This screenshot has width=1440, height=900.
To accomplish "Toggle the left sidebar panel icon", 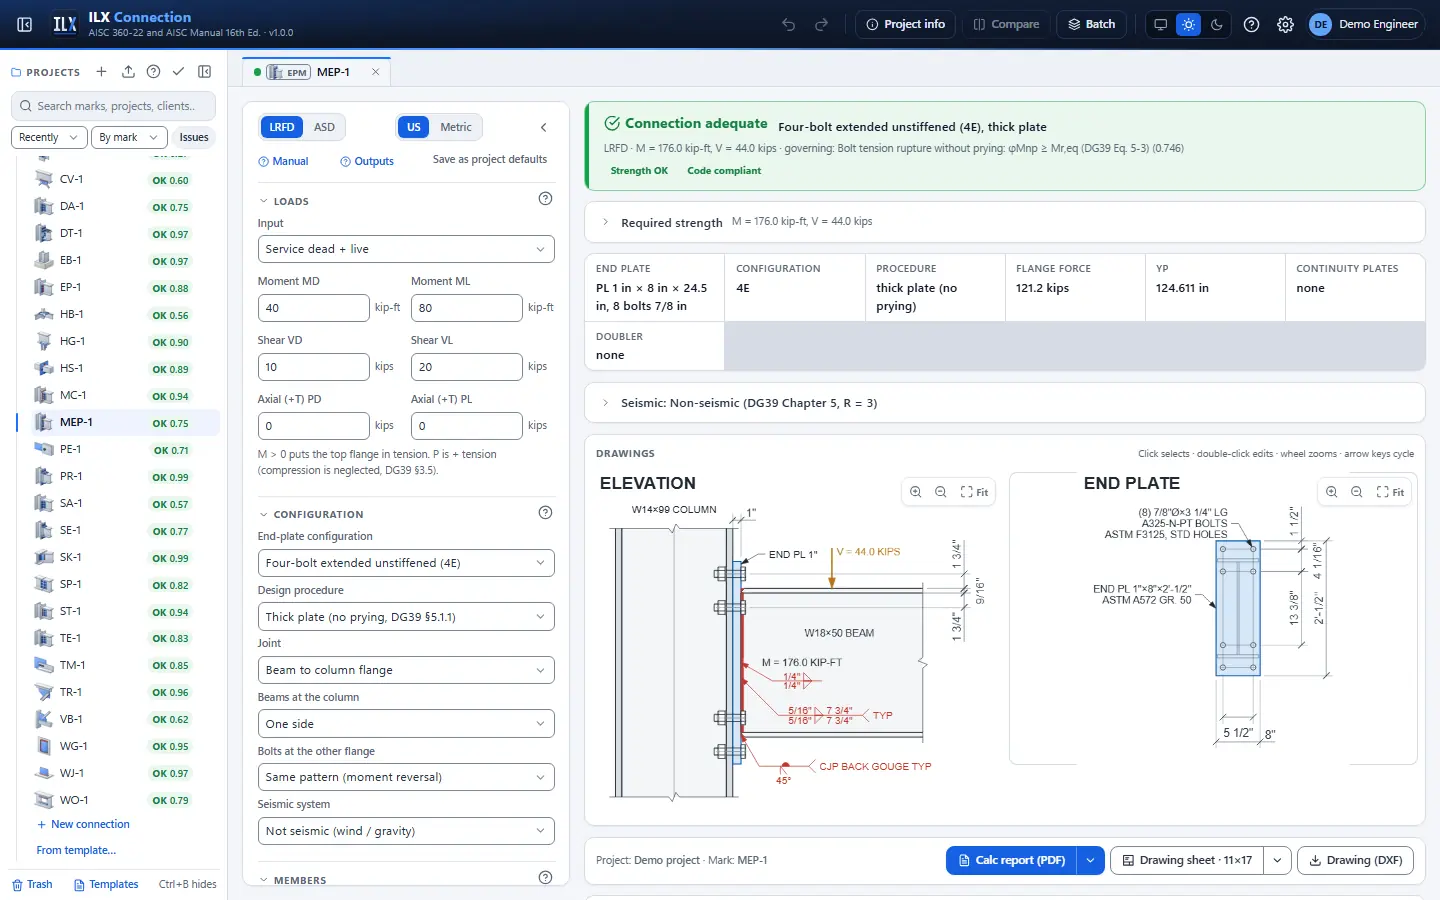I will (25, 24).
